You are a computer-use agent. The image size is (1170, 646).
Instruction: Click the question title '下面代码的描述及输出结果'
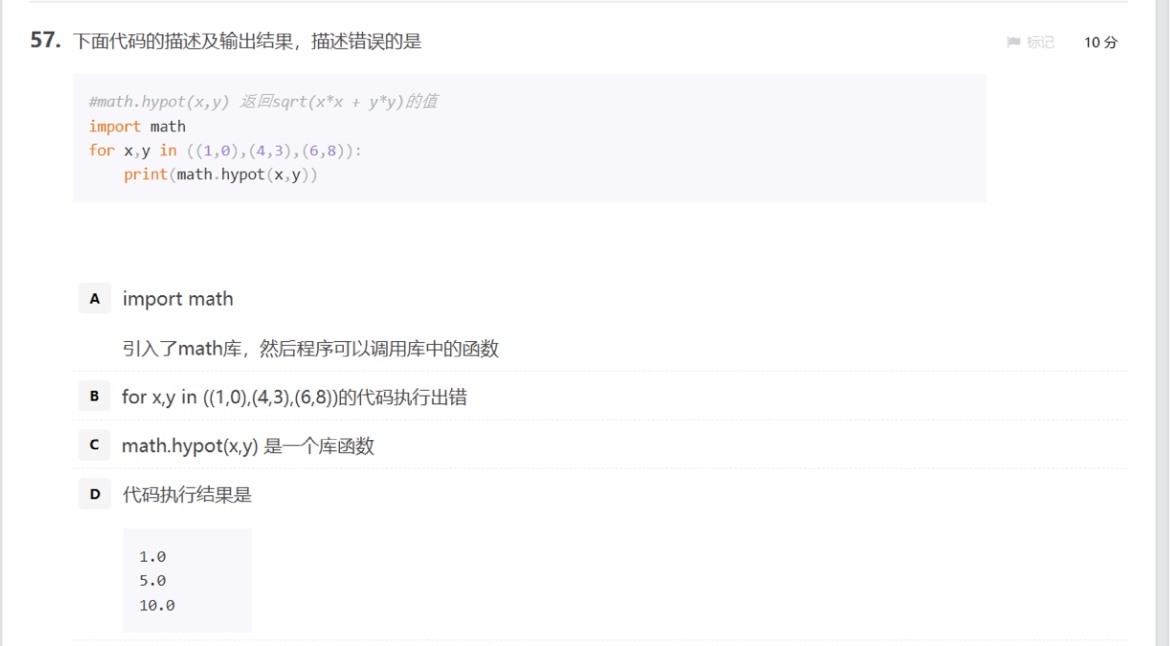(x=247, y=41)
